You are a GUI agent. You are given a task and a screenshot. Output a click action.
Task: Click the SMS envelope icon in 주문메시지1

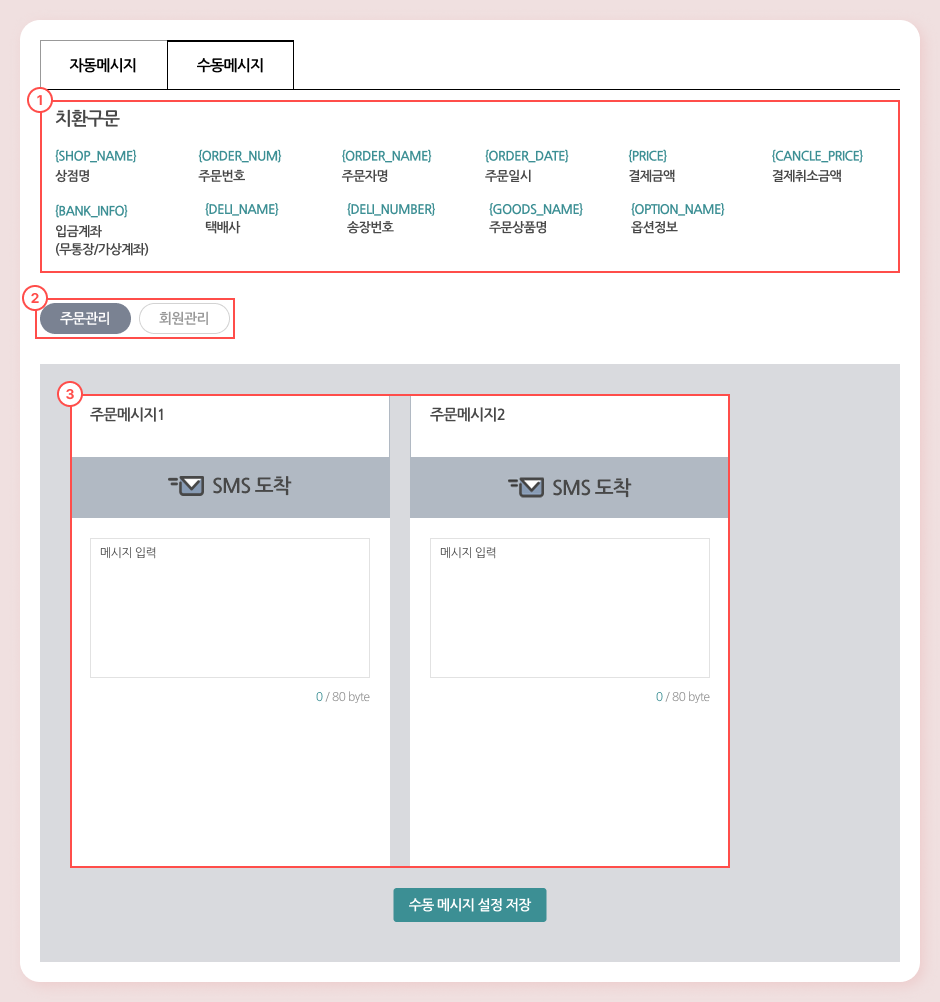pyautogui.click(x=187, y=486)
